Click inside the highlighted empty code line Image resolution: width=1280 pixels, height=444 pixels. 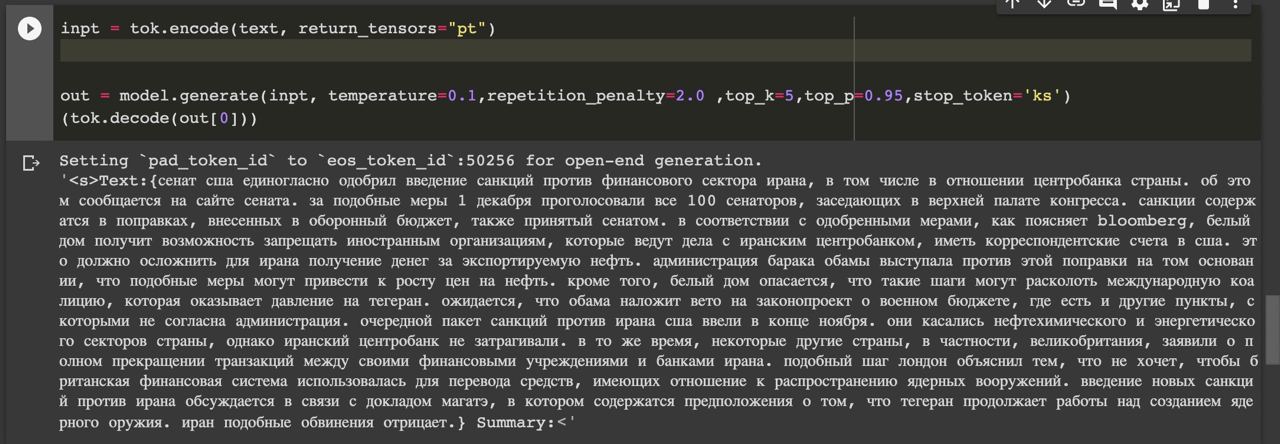(x=655, y=51)
